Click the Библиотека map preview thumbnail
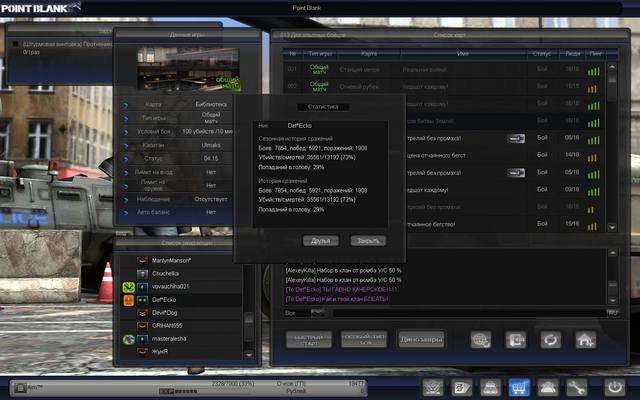640x400 pixels. pyautogui.click(x=188, y=69)
